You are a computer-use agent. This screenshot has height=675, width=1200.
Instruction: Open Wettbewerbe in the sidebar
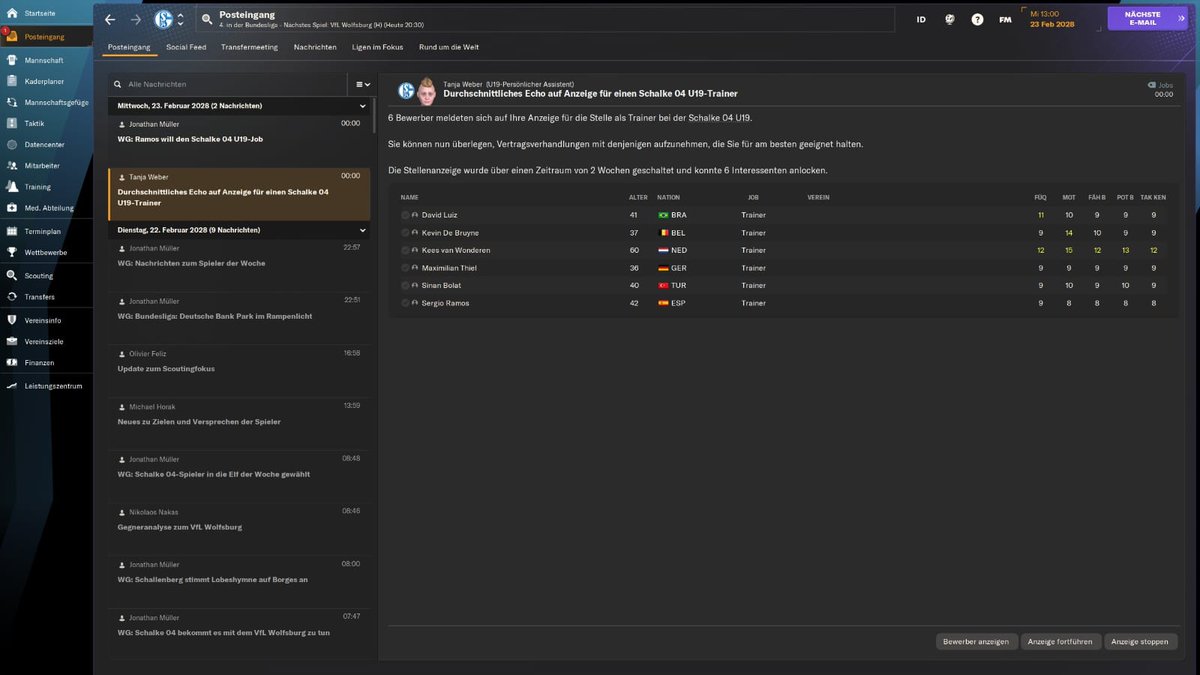(47, 252)
